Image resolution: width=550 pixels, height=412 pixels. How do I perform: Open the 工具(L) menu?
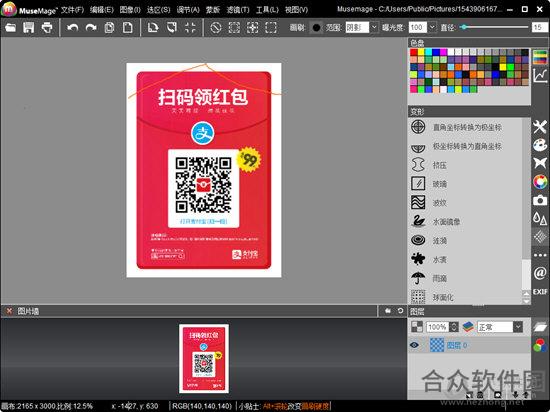click(x=267, y=10)
